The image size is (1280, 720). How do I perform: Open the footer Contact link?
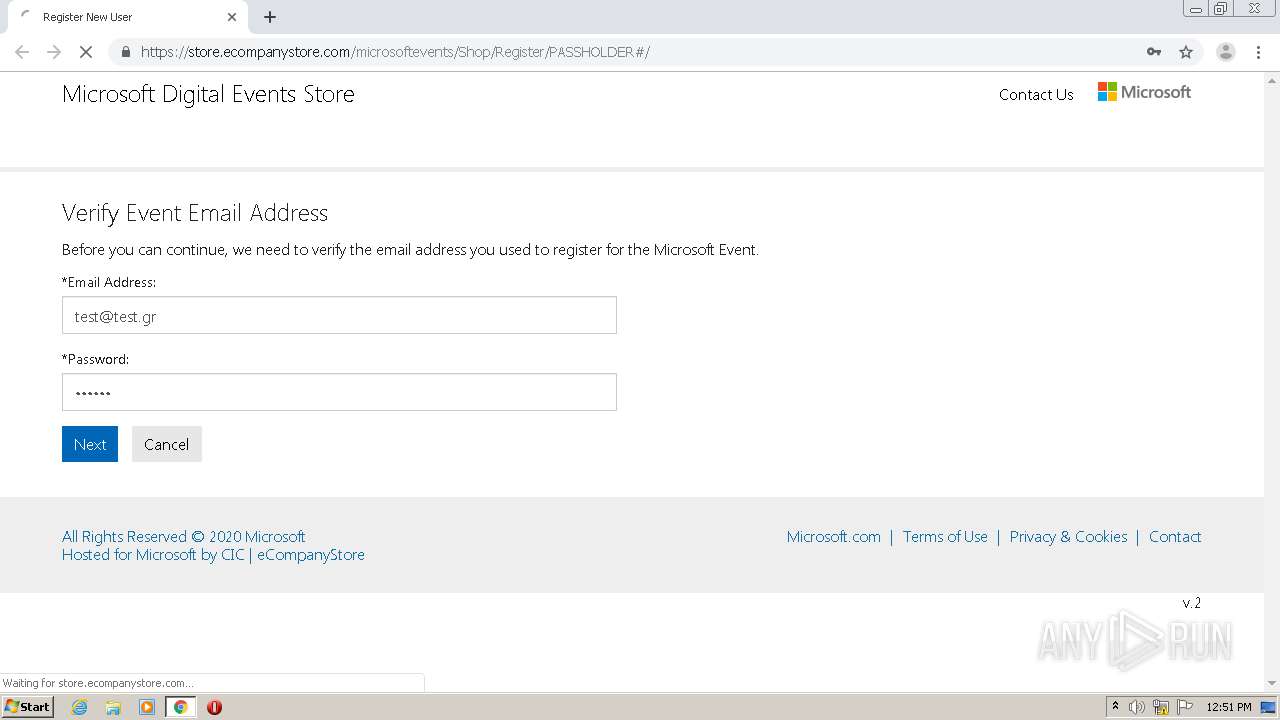click(1175, 537)
